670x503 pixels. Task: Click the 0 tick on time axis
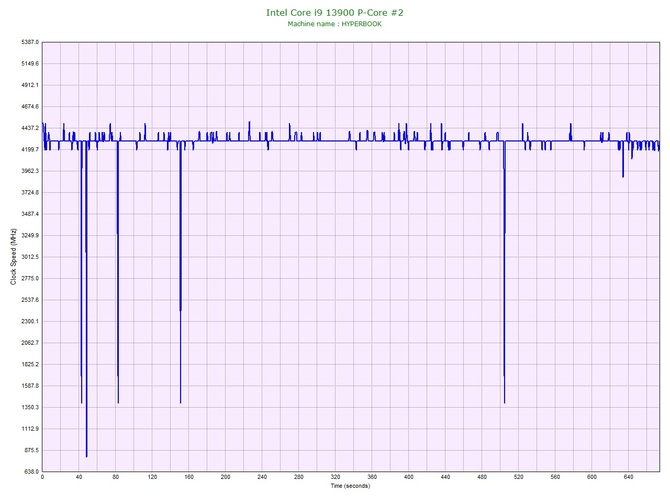42,477
